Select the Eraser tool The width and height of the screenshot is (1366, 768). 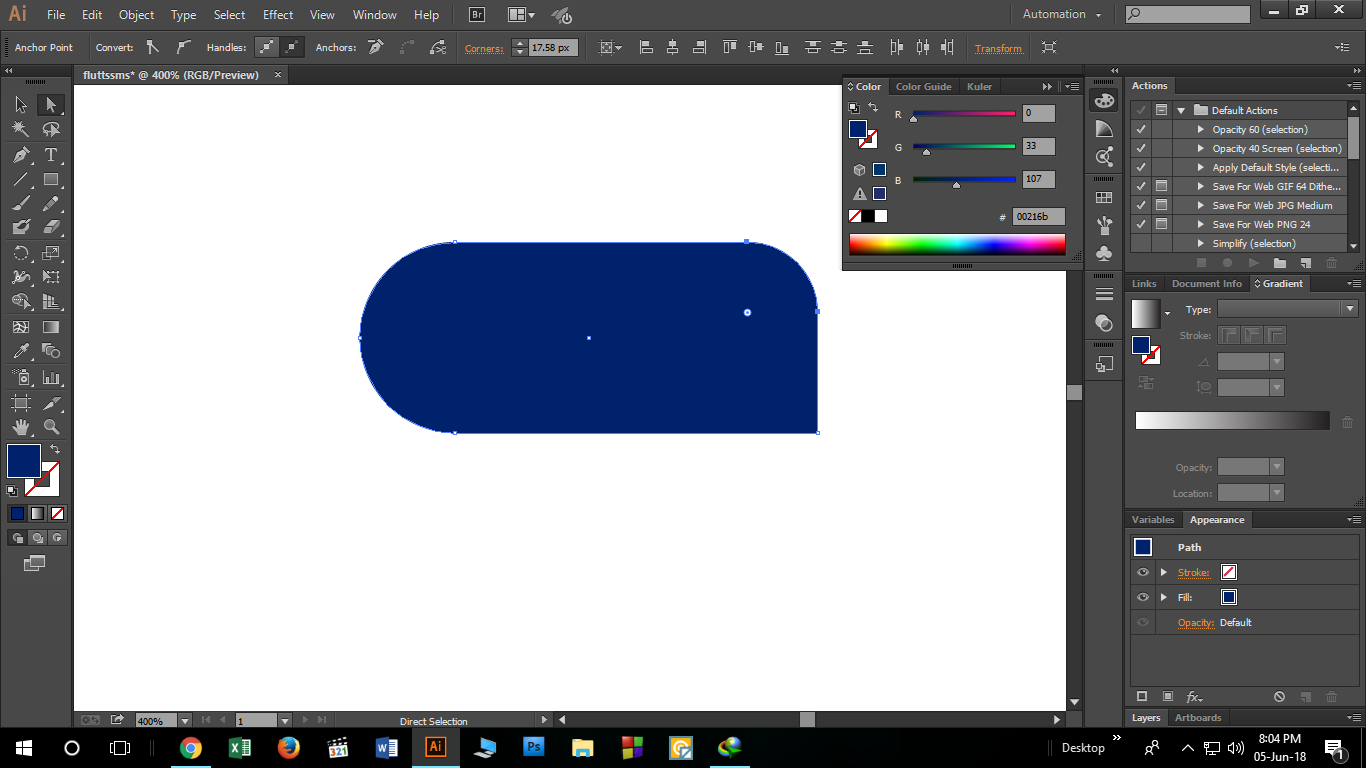point(51,228)
